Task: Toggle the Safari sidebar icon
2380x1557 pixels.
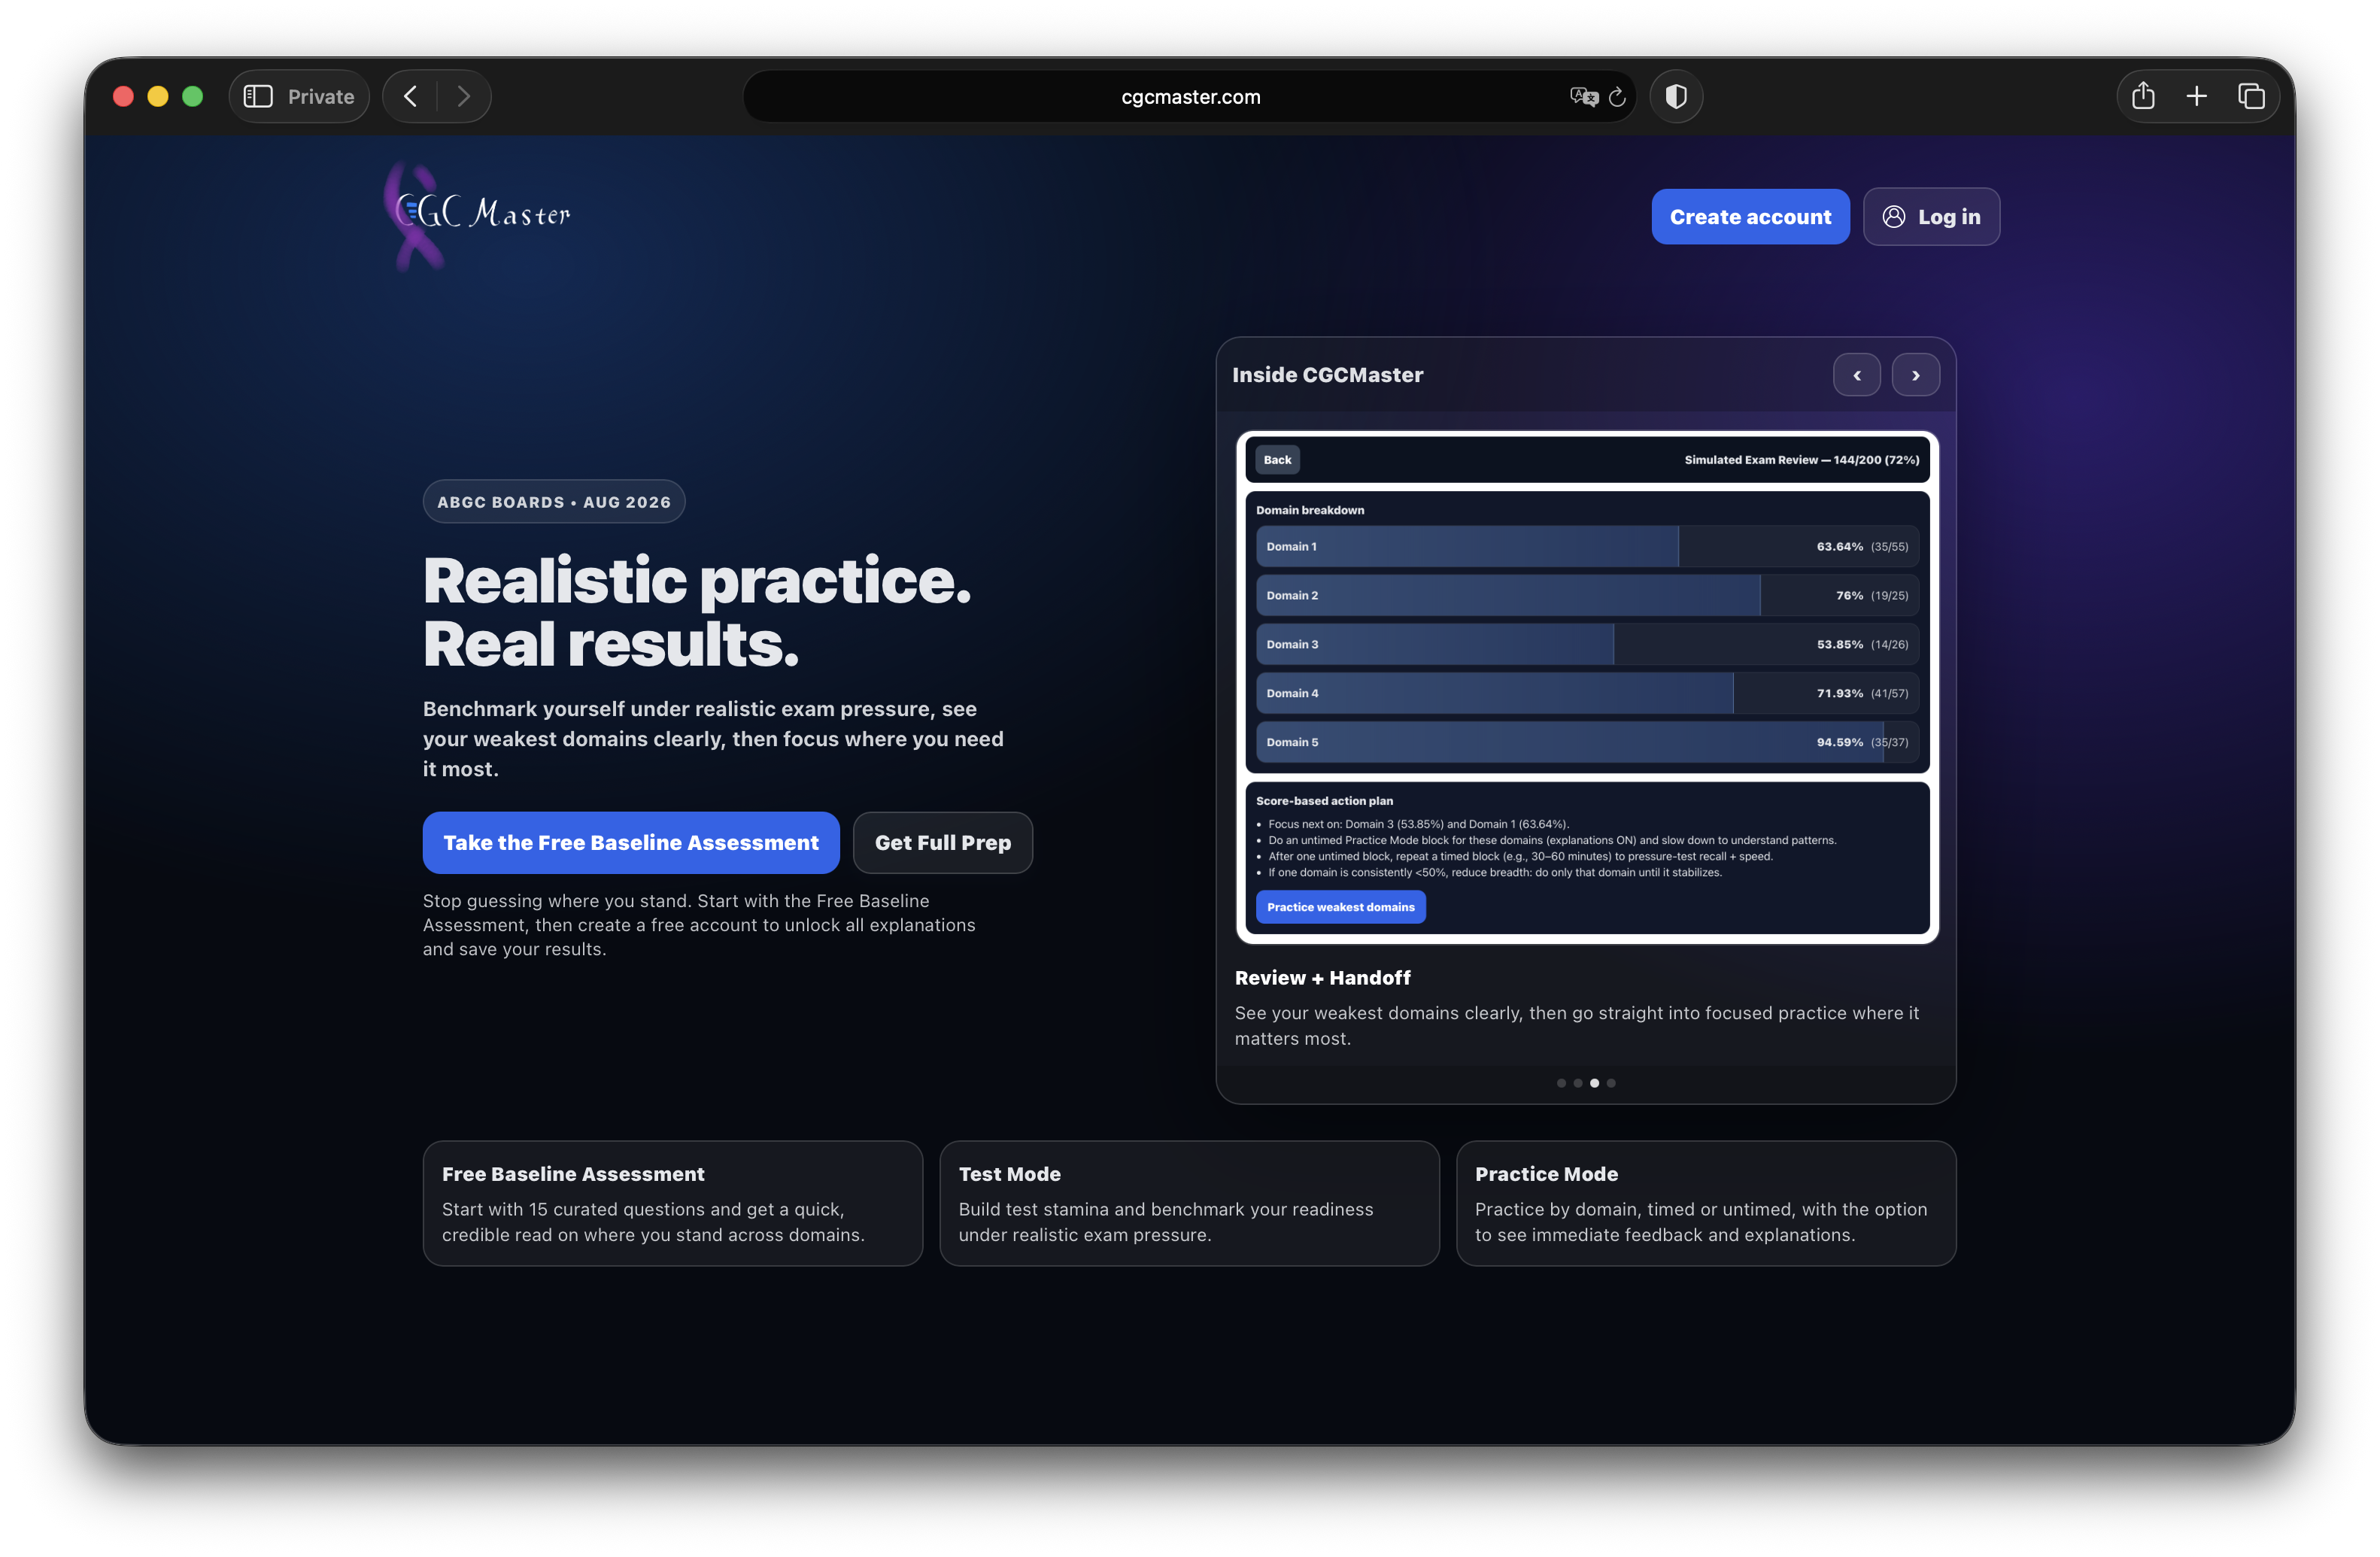Action: tap(258, 96)
